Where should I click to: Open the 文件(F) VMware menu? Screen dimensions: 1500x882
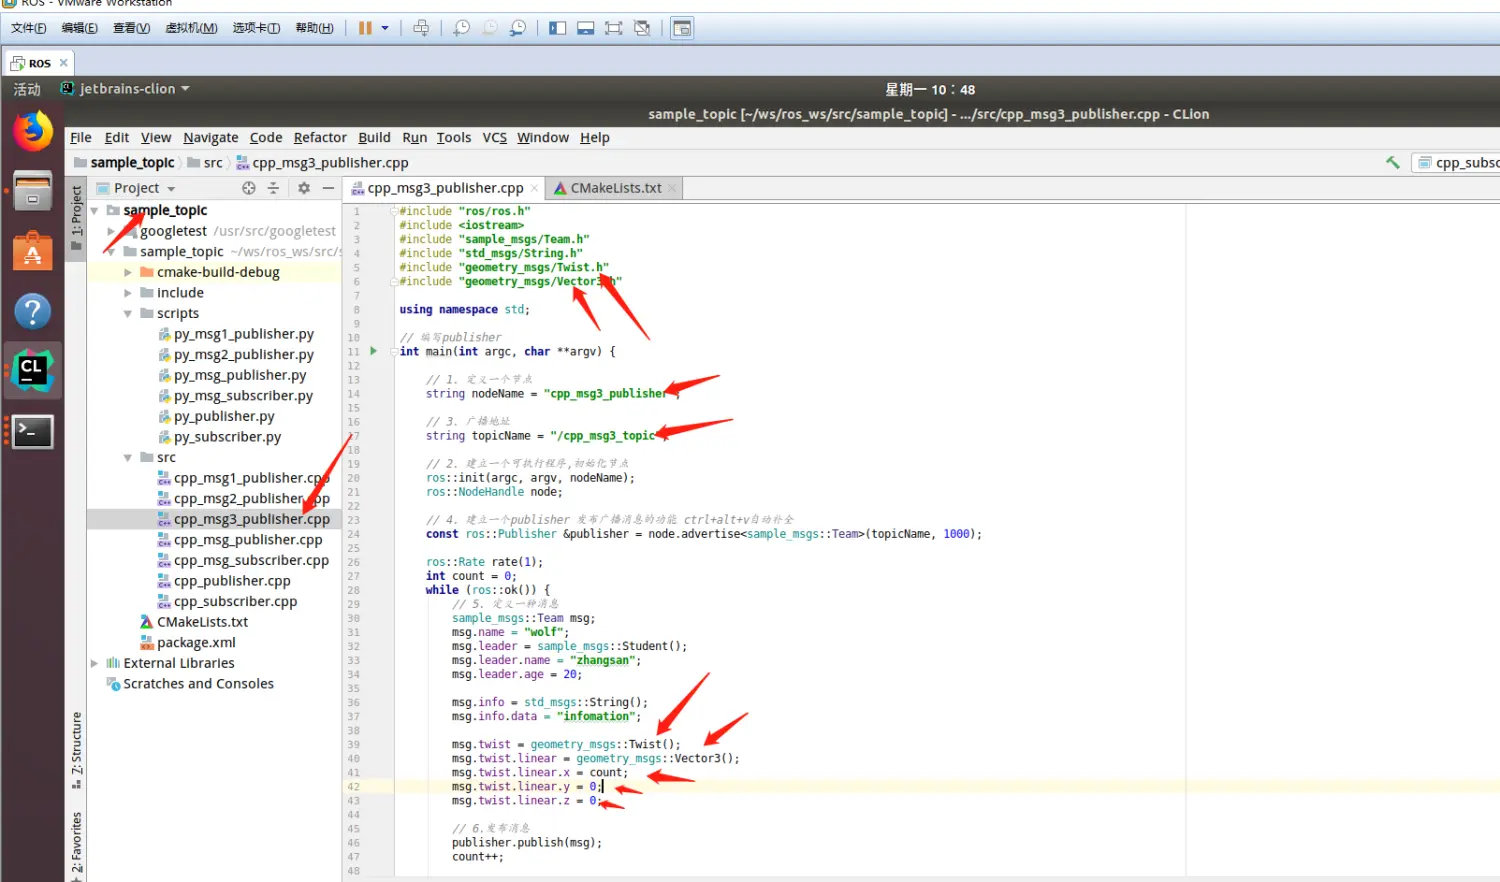coord(28,28)
